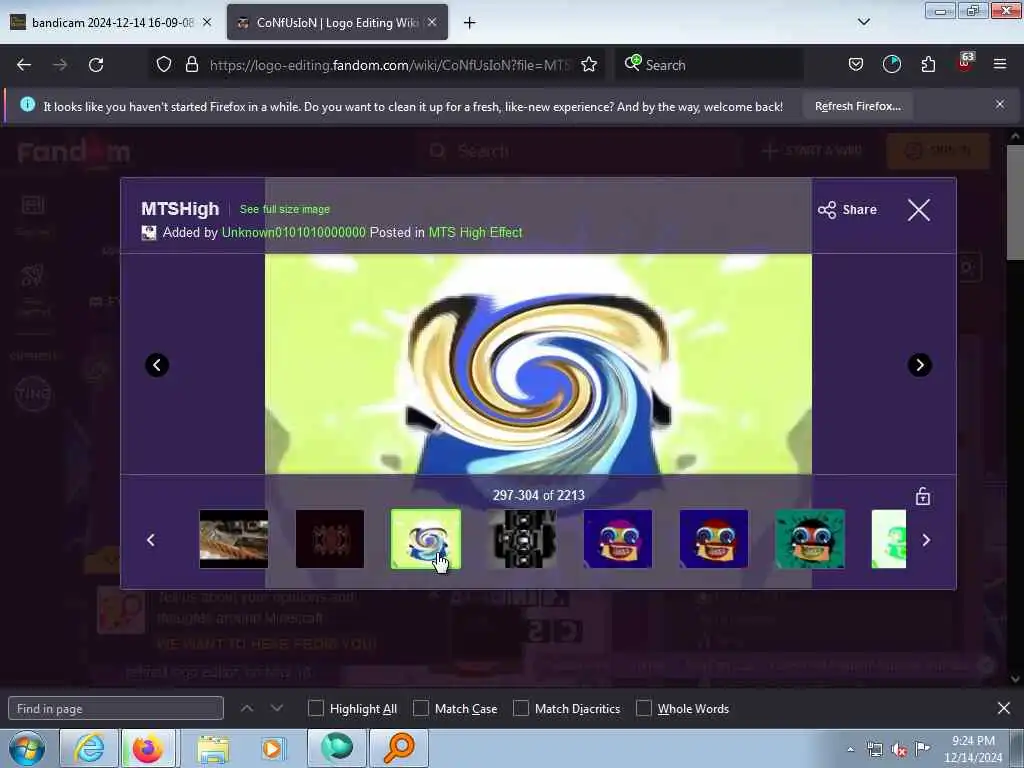Select the dark red pattern thumbnail
This screenshot has height=768, width=1024.
click(330, 539)
